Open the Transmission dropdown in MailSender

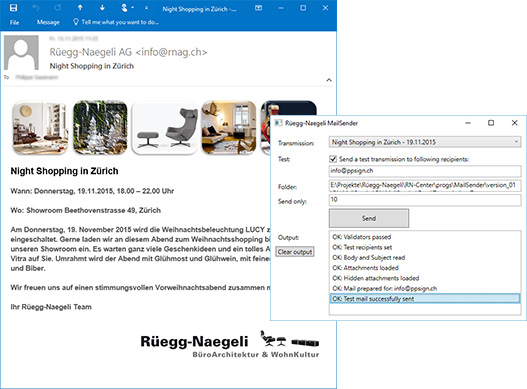[425, 142]
